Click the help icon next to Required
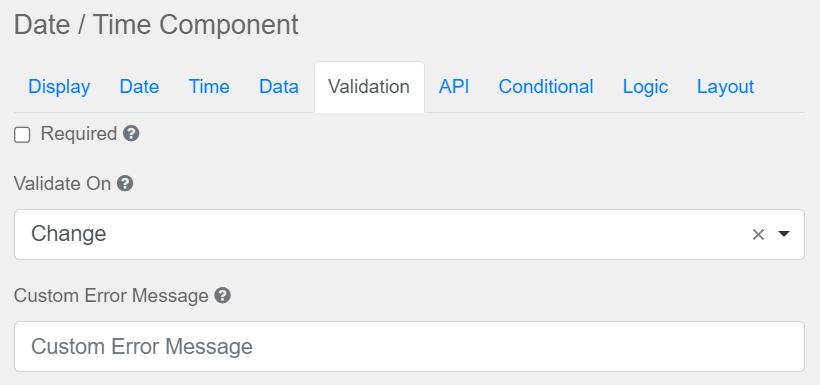 pyautogui.click(x=131, y=134)
